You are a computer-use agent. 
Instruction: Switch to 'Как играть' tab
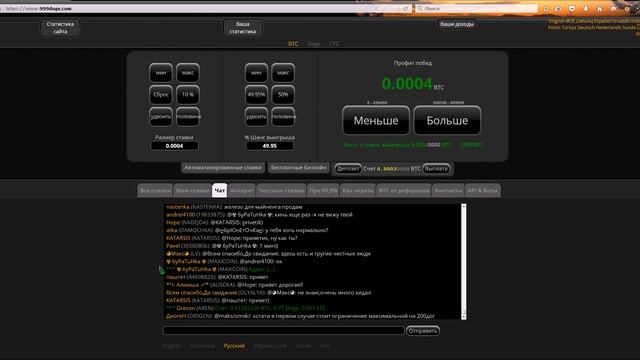pos(358,191)
